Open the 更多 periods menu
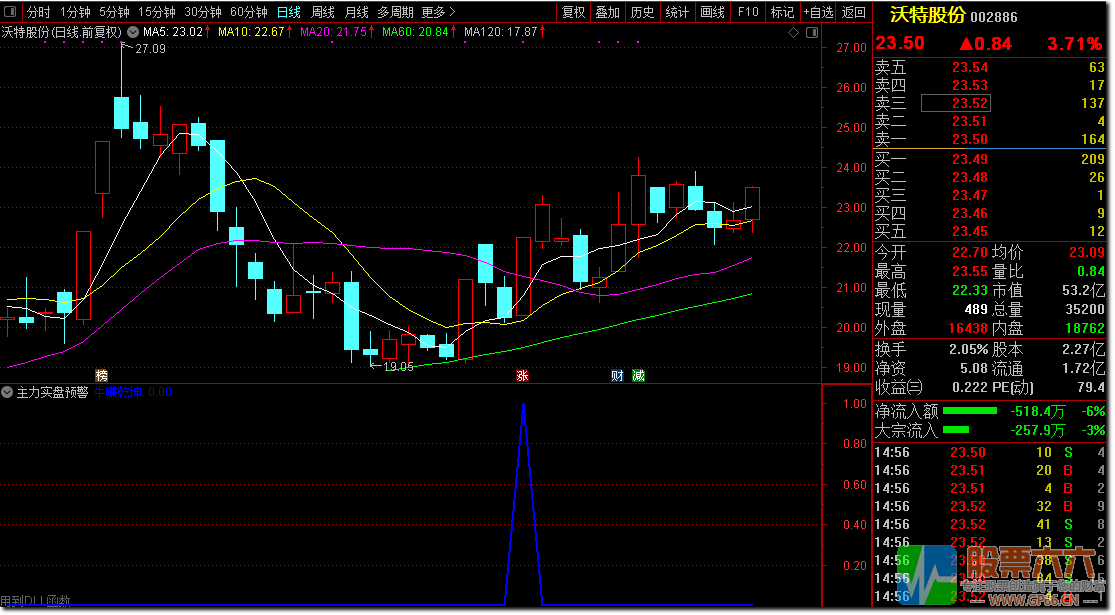The width and height of the screenshot is (1115, 615). 438,12
